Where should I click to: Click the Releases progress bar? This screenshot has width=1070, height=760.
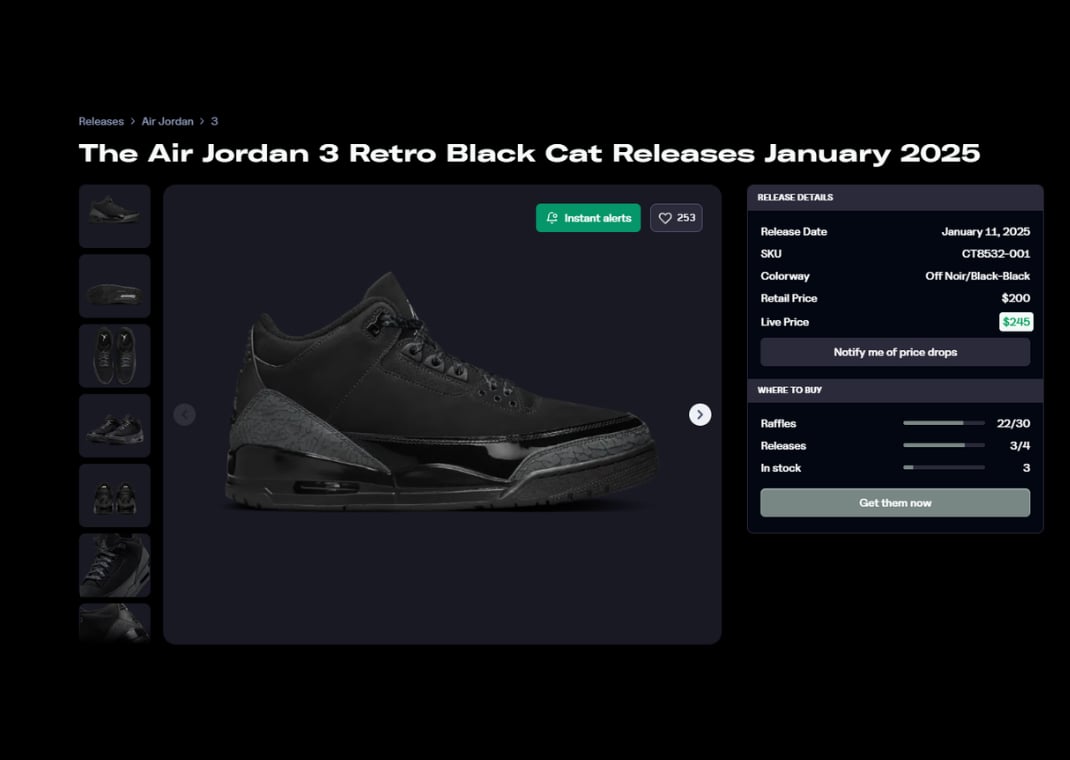coord(943,445)
